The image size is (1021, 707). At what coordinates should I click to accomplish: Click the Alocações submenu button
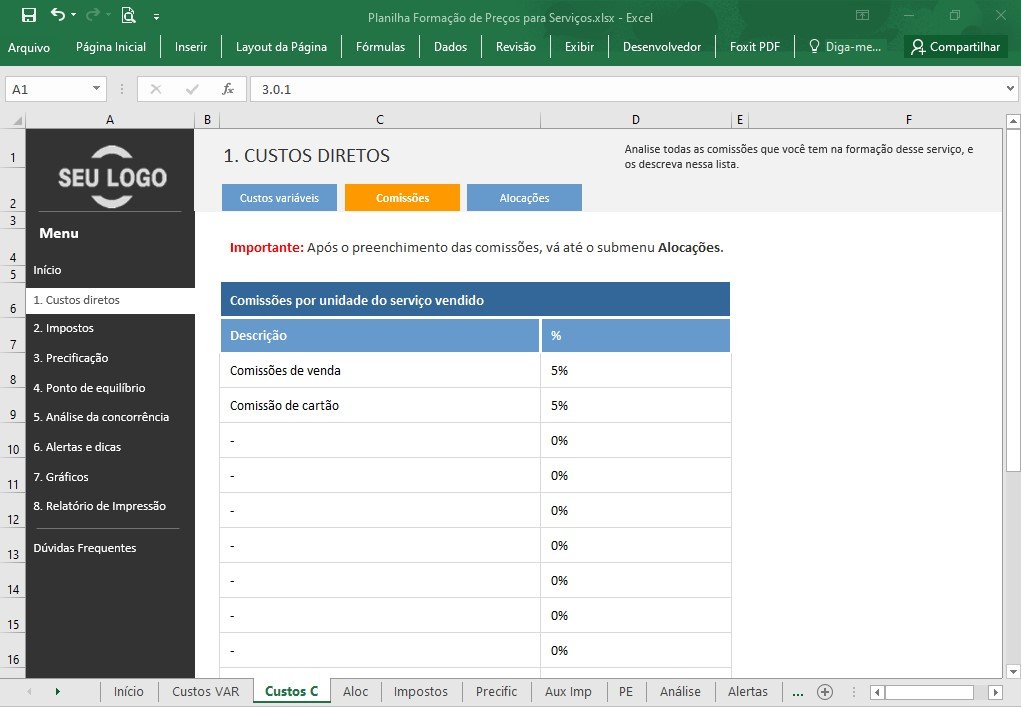point(524,198)
